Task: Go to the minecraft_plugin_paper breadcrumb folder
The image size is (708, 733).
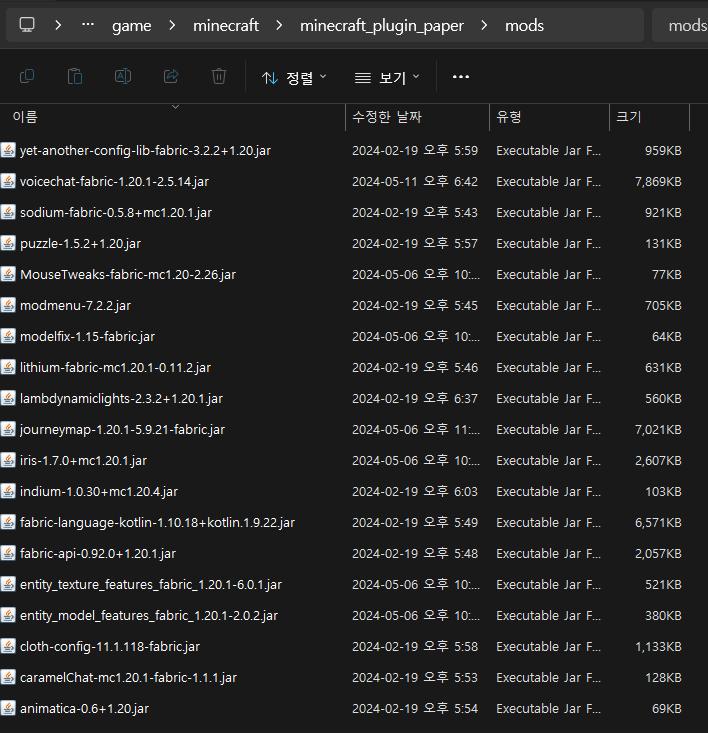Action: pyautogui.click(x=381, y=25)
